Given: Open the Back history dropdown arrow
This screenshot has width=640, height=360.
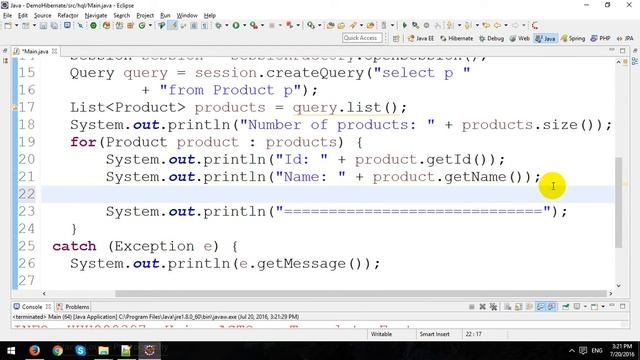Looking at the screenshot, I should 506,25.
